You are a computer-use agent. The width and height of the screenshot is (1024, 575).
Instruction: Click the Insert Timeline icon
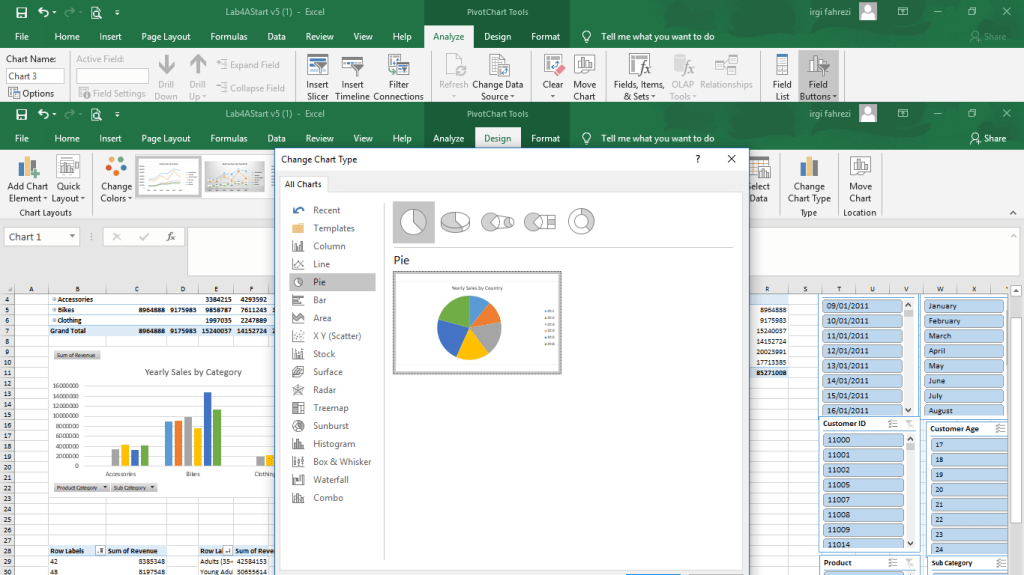coord(352,67)
